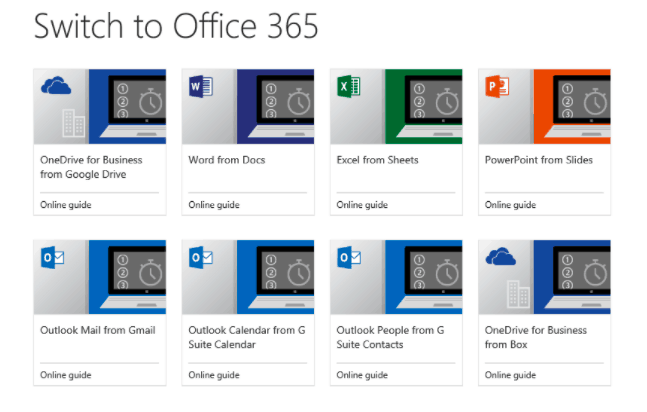Click the Outlook icon on Outlook Mail from Gmail card
Viewport: 647px width, 412px height.
tap(52, 257)
